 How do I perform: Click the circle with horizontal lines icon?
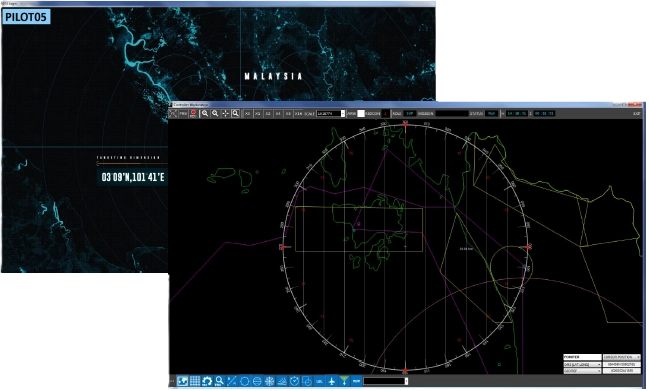point(257,381)
